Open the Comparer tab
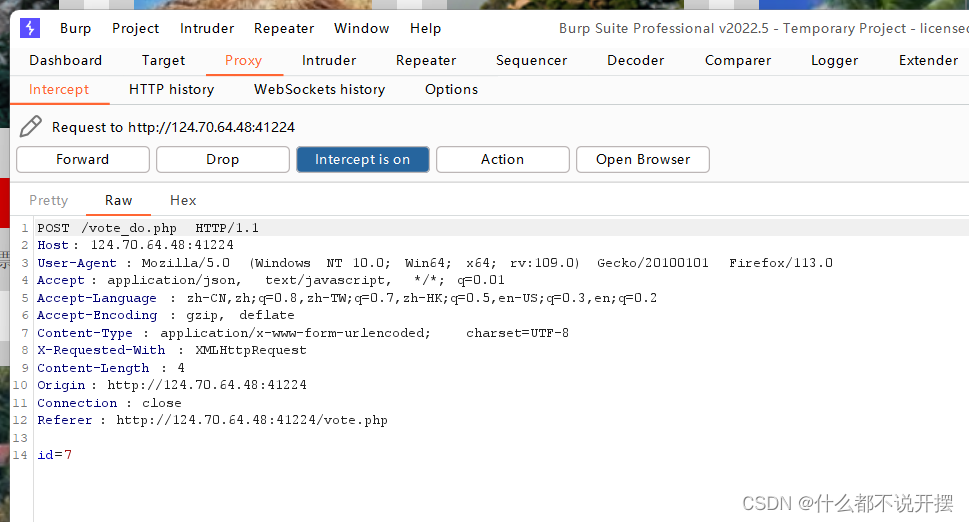The image size is (969, 522). point(738,61)
